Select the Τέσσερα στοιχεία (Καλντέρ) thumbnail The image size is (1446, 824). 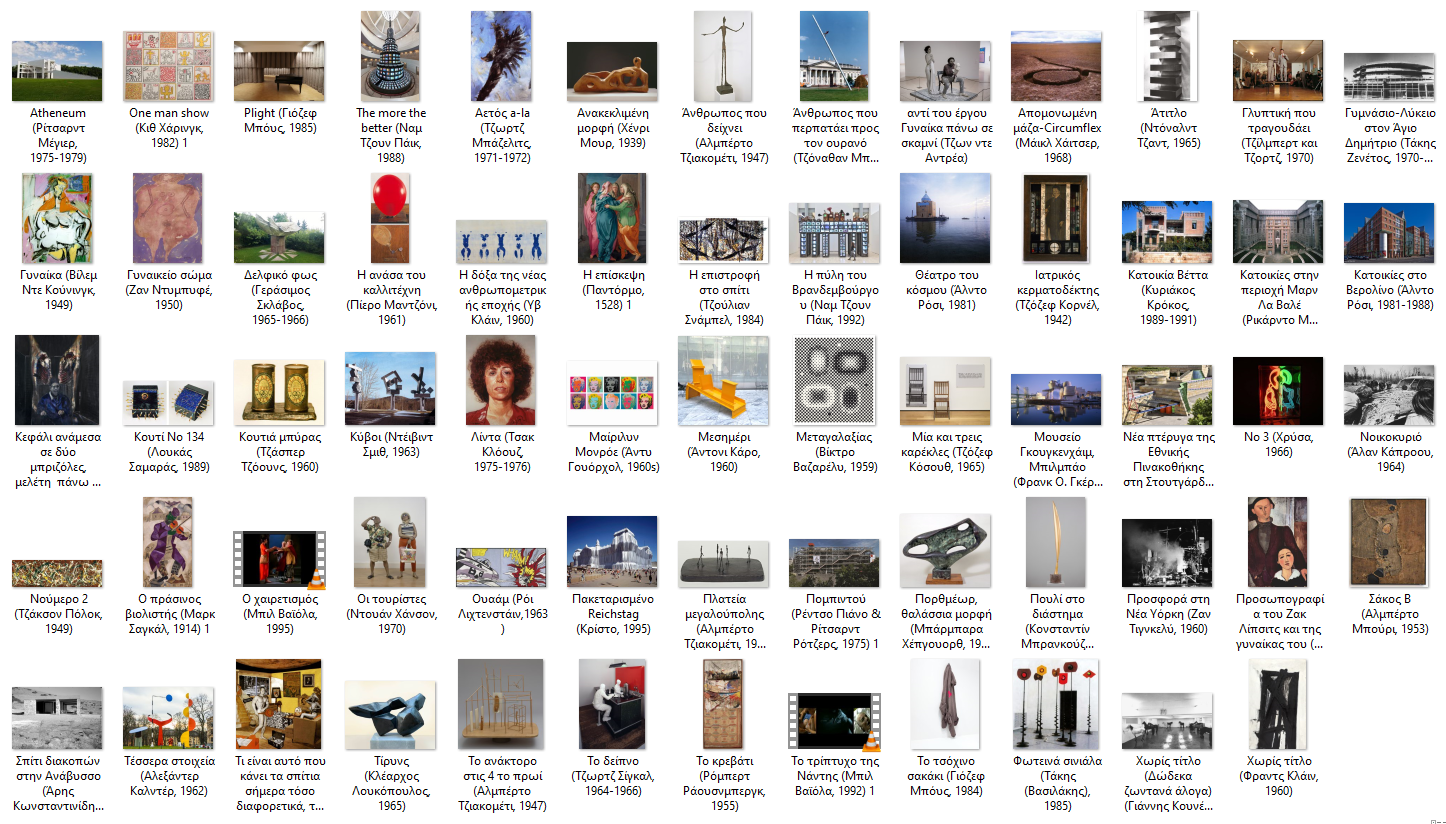pos(168,718)
